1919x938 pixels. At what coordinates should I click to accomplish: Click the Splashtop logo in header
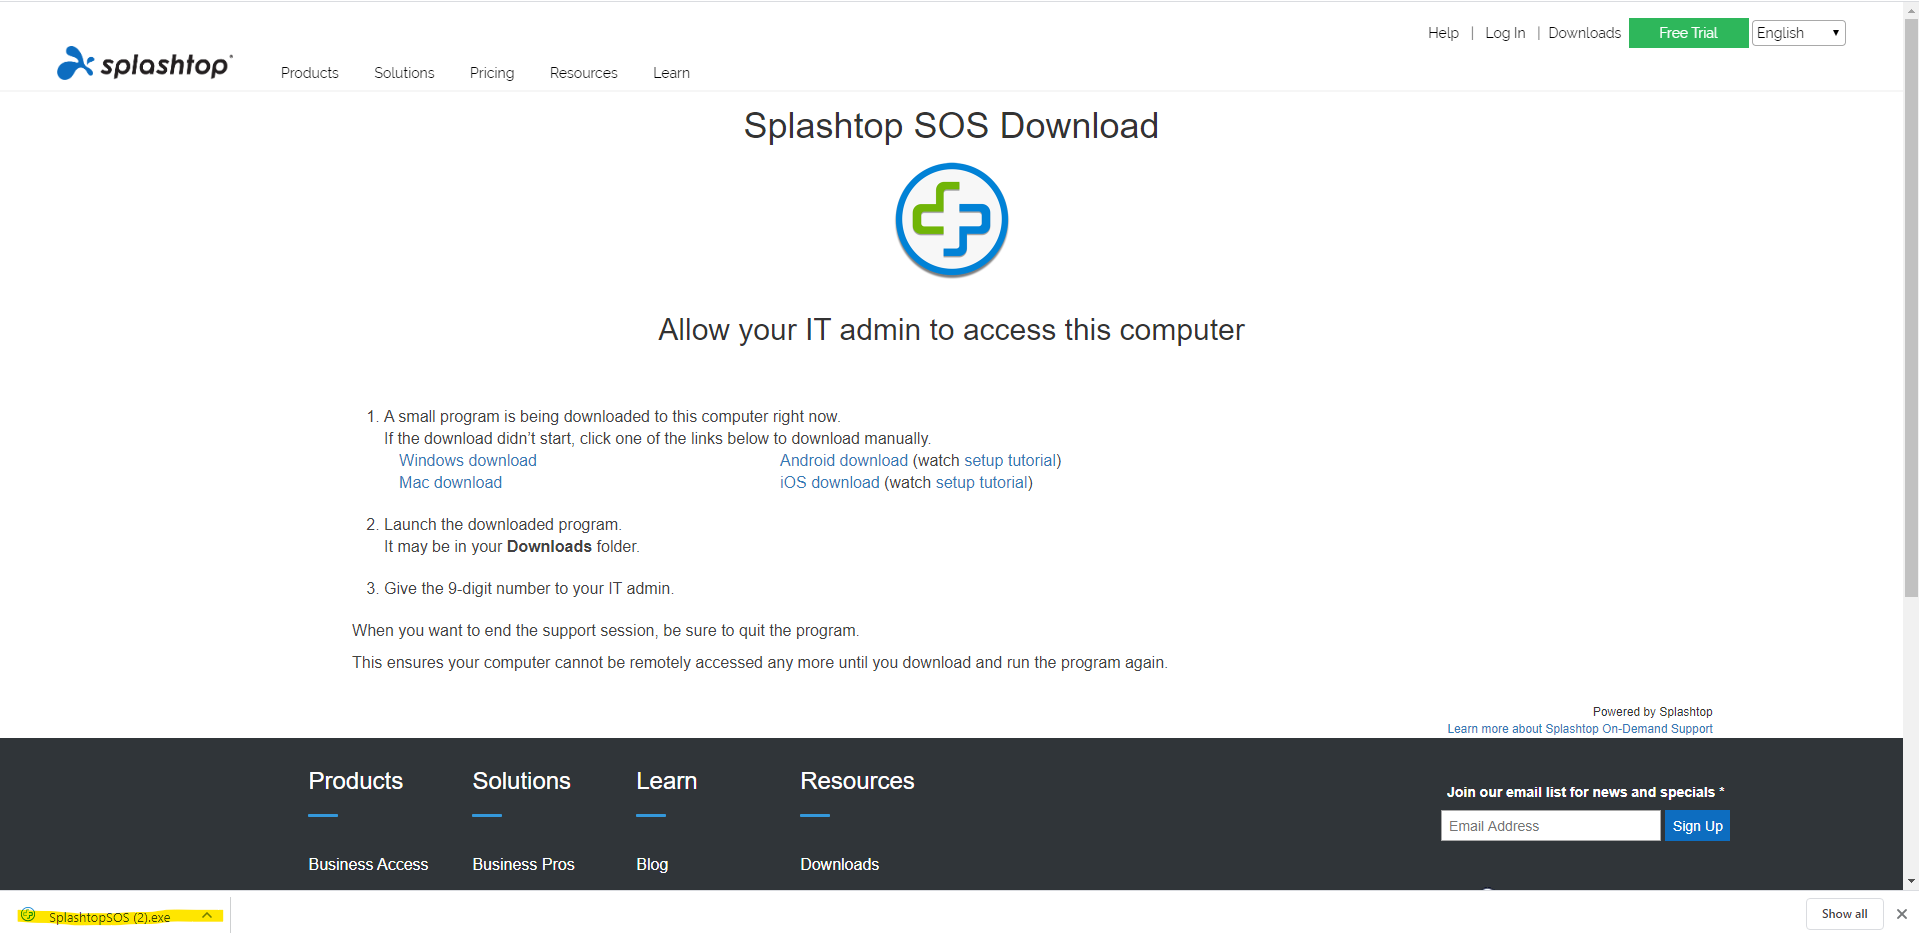tap(145, 64)
